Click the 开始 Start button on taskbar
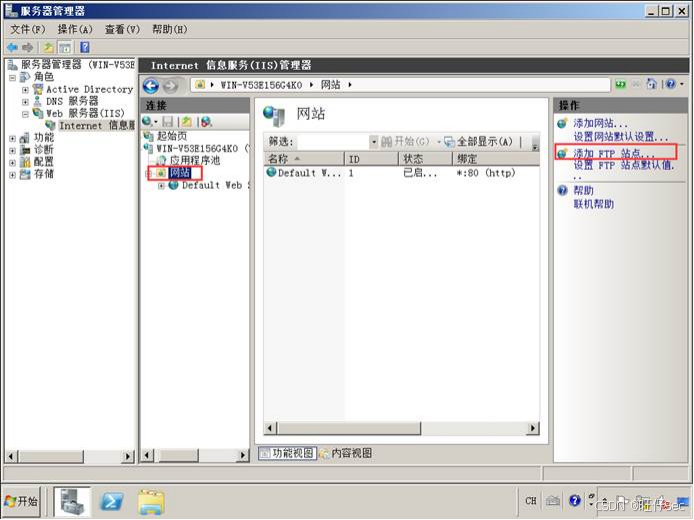The image size is (694, 520). 21,501
